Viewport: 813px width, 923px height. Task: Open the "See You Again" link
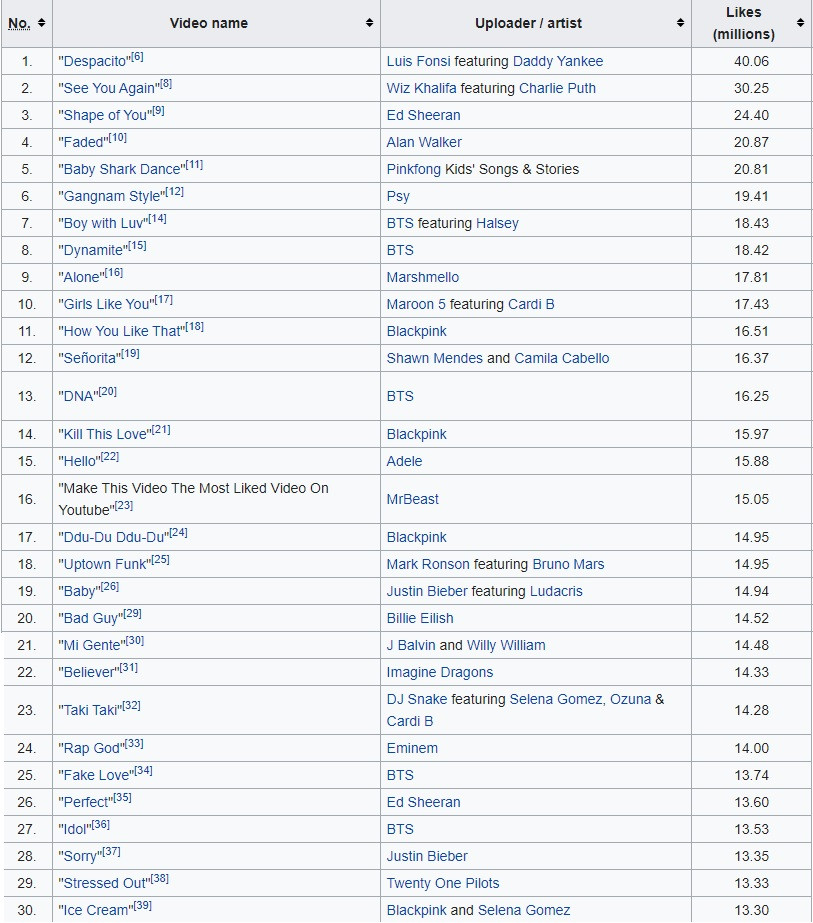[x=109, y=89]
